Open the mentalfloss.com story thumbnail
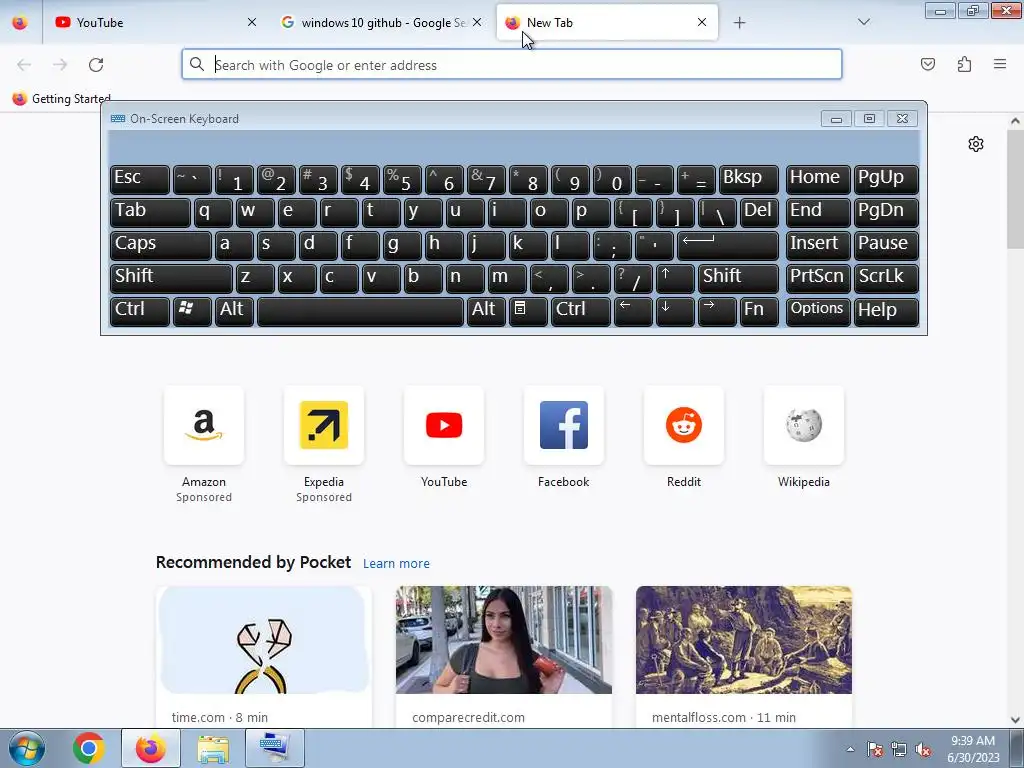This screenshot has width=1024, height=768. (744, 640)
